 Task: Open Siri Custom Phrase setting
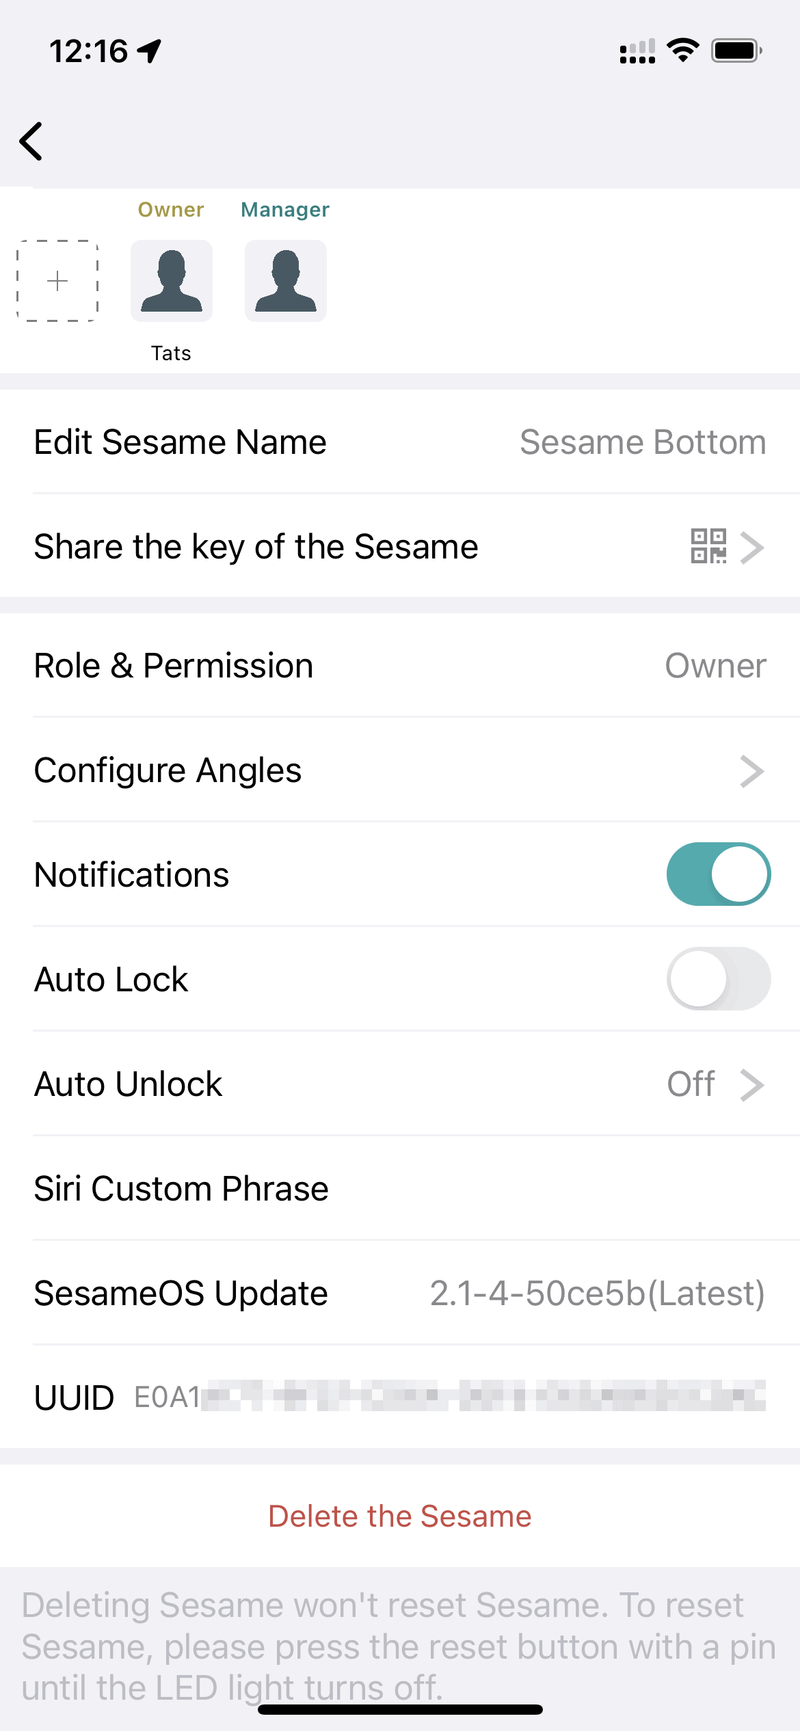click(x=400, y=1189)
